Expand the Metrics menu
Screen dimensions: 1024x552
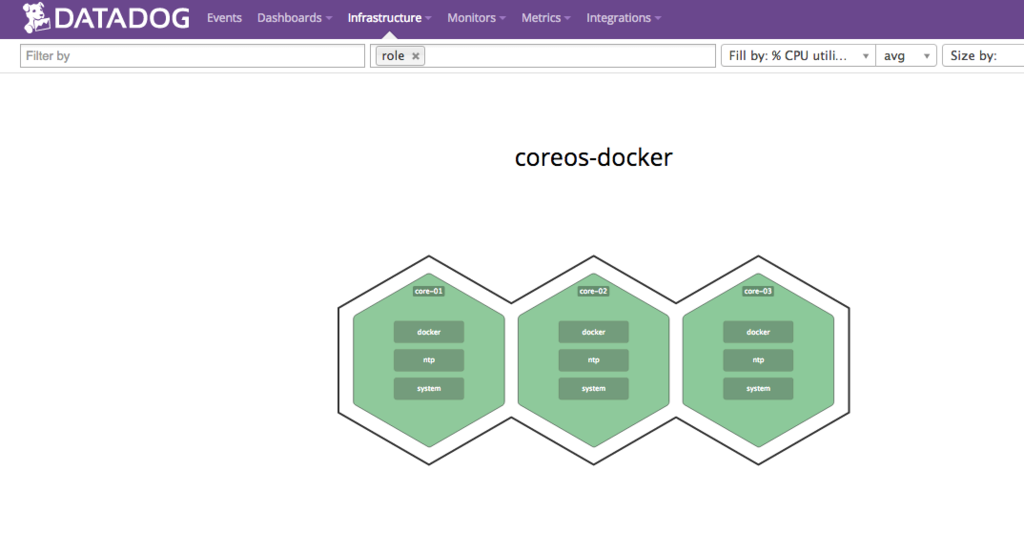point(546,18)
